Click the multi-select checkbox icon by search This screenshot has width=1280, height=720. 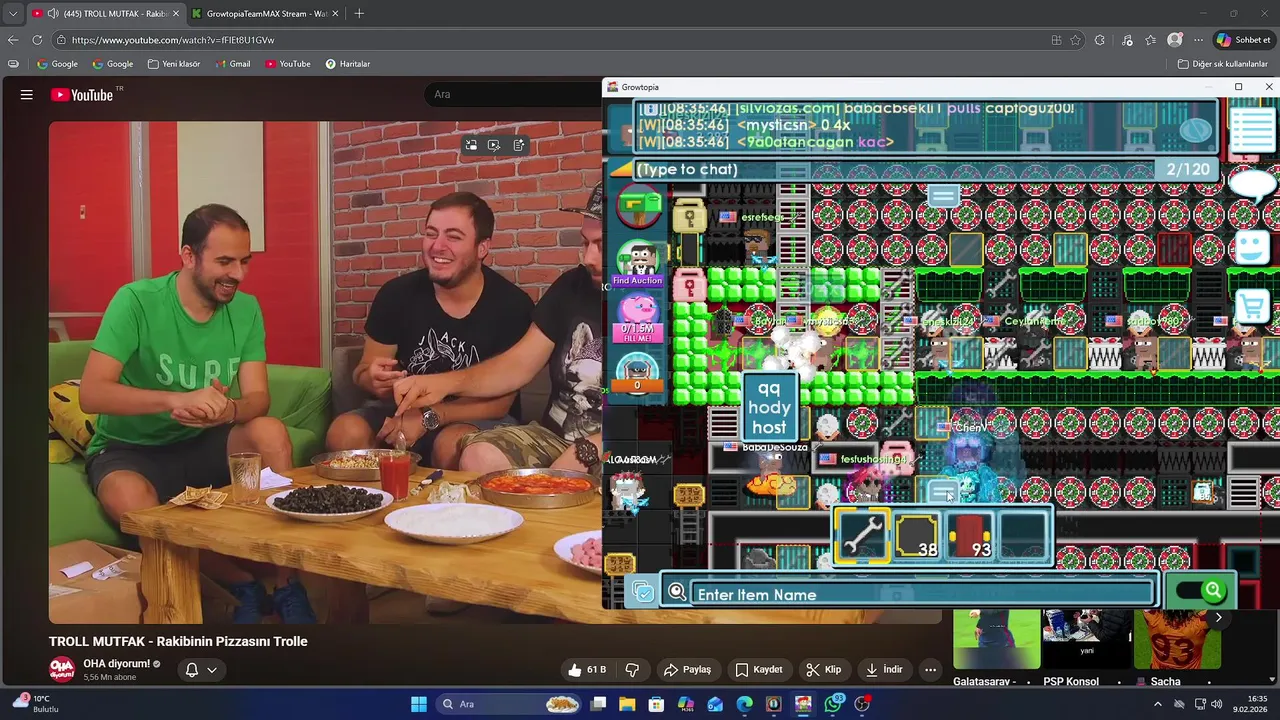click(642, 593)
